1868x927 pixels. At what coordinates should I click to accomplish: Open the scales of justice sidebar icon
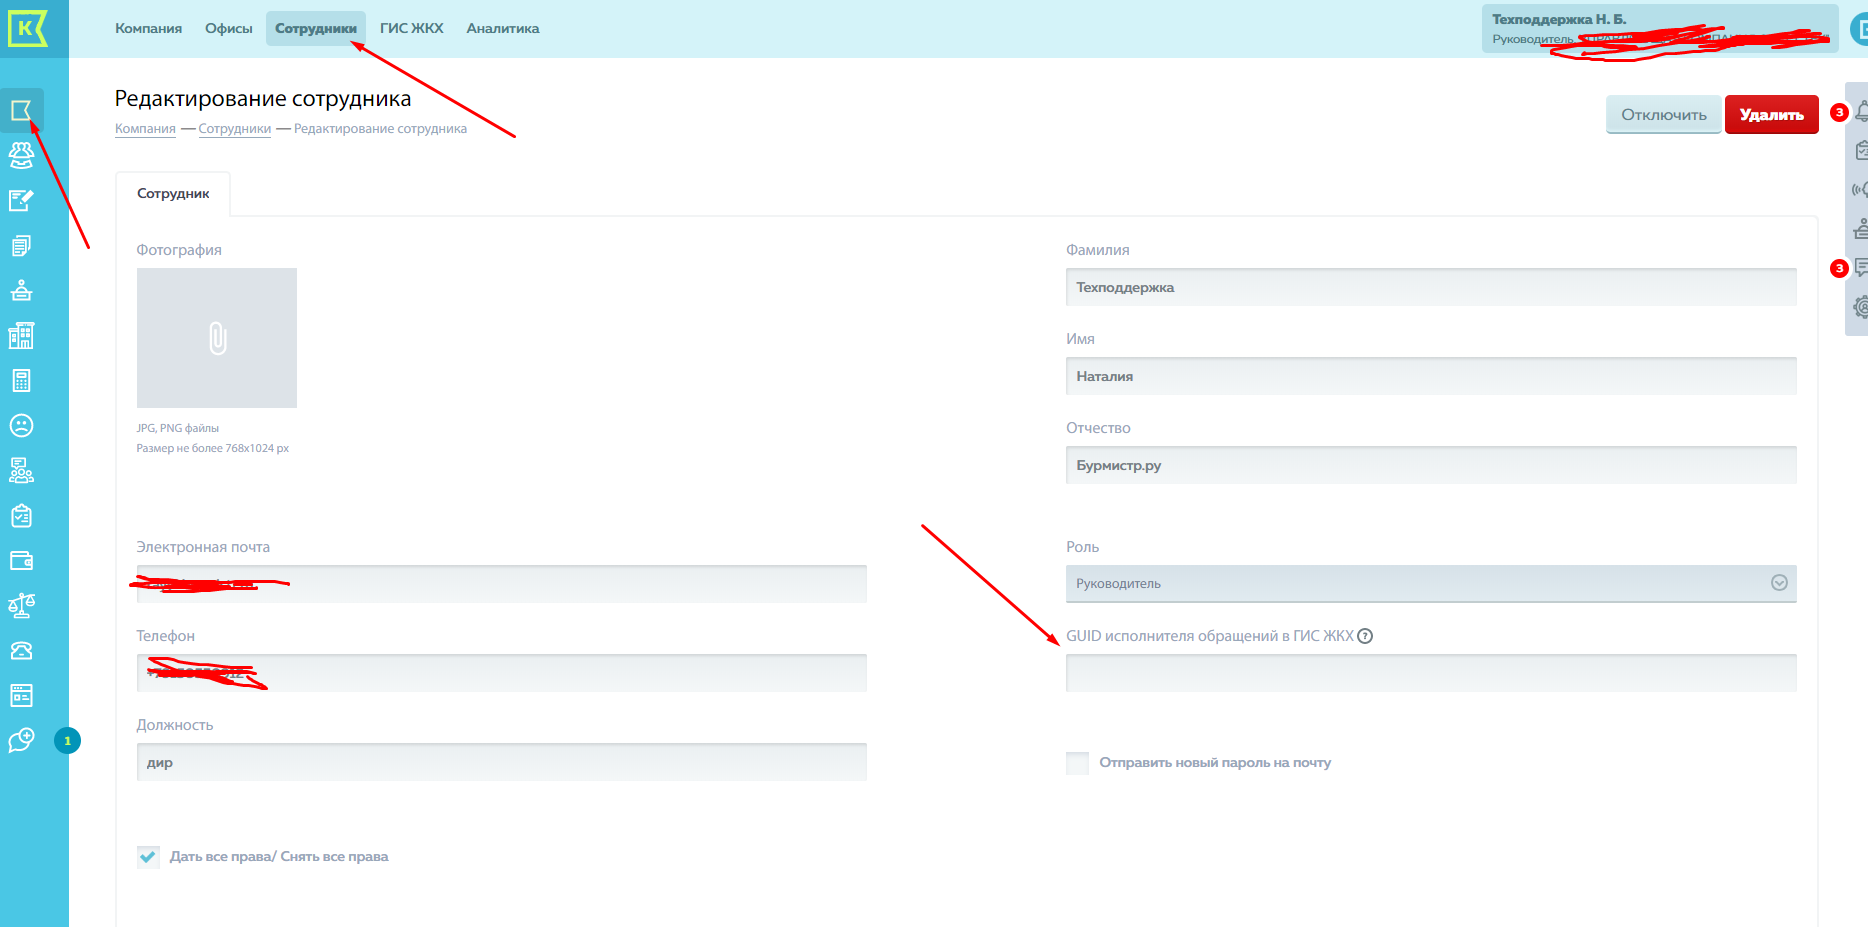[x=21, y=605]
